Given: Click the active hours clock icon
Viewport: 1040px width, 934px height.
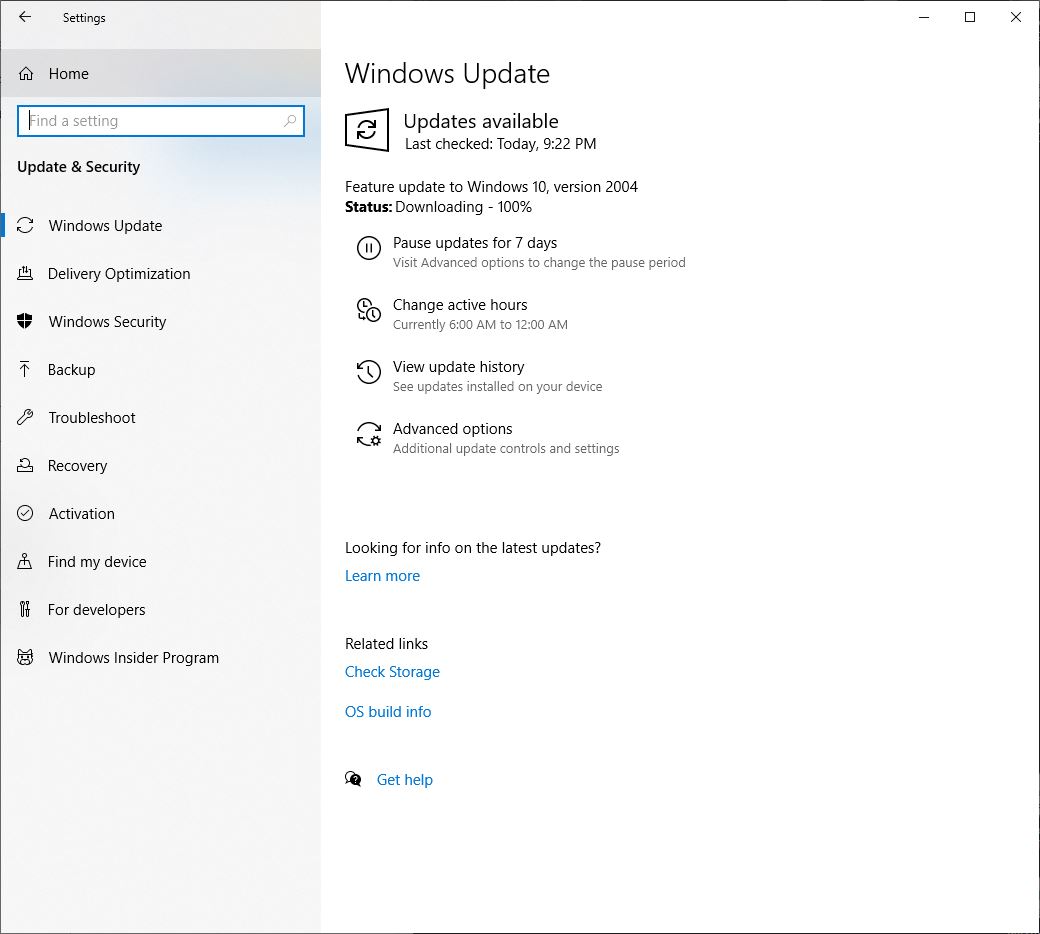Looking at the screenshot, I should click(x=369, y=310).
